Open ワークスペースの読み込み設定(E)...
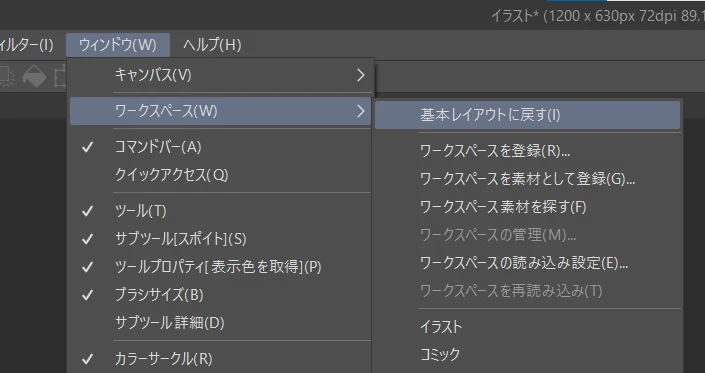Screen dimensions: 705x373 click(x=527, y=263)
